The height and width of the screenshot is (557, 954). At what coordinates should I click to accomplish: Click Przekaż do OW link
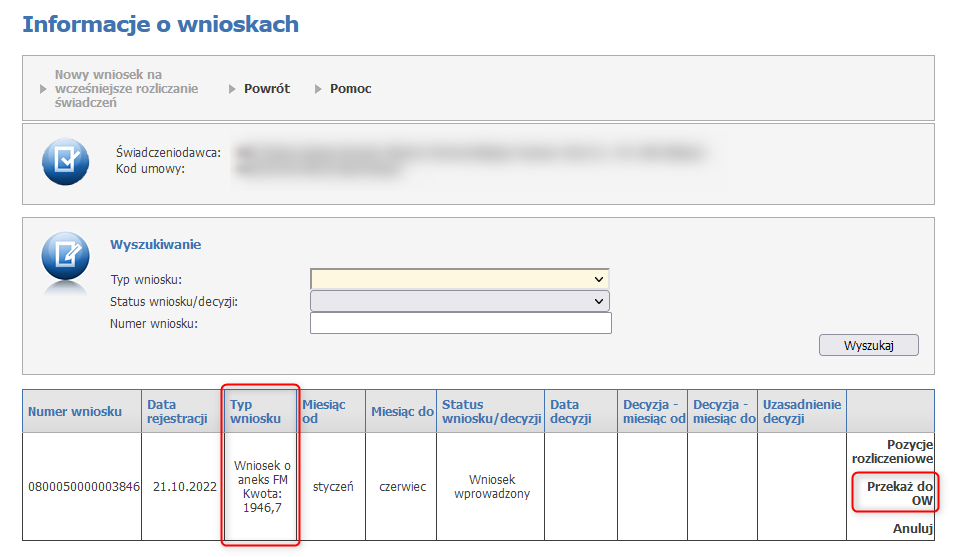[x=900, y=493]
